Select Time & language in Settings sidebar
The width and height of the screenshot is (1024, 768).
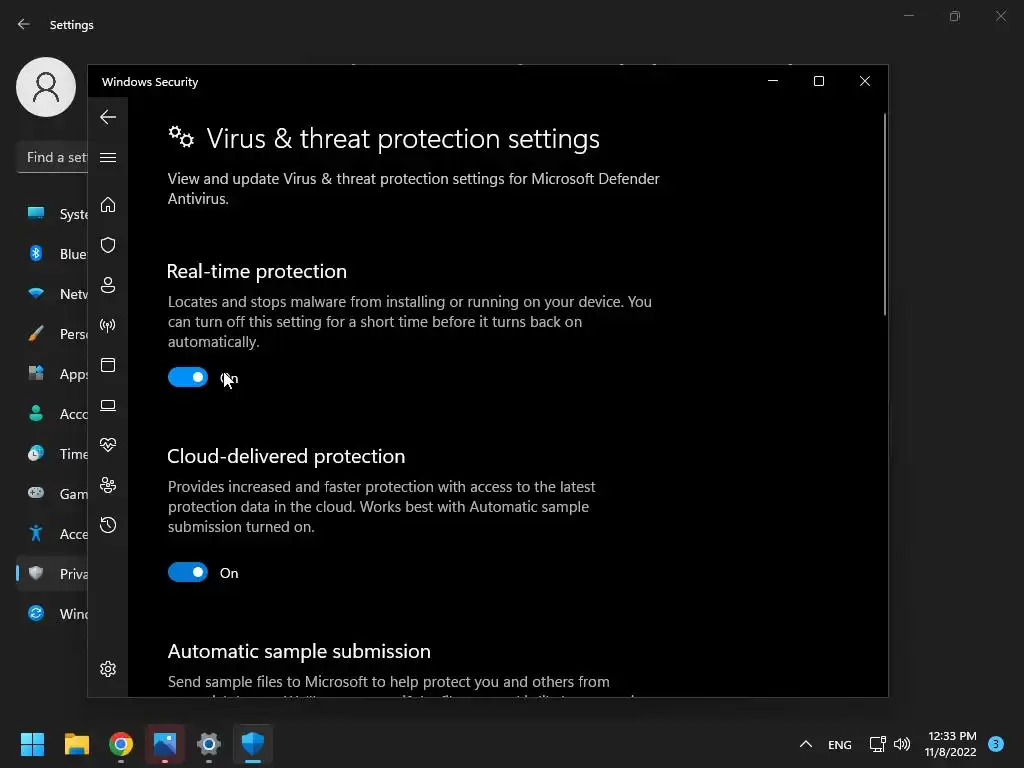pos(52,454)
